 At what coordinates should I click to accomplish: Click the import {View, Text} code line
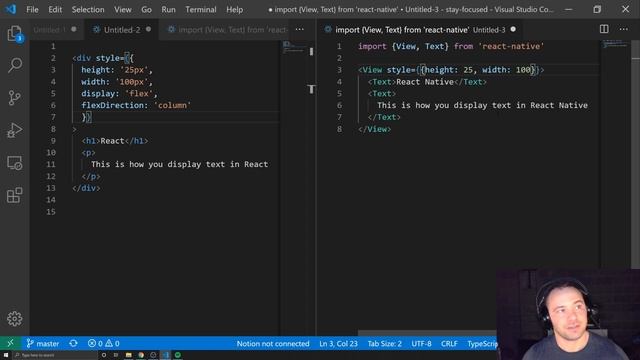tap(451, 47)
